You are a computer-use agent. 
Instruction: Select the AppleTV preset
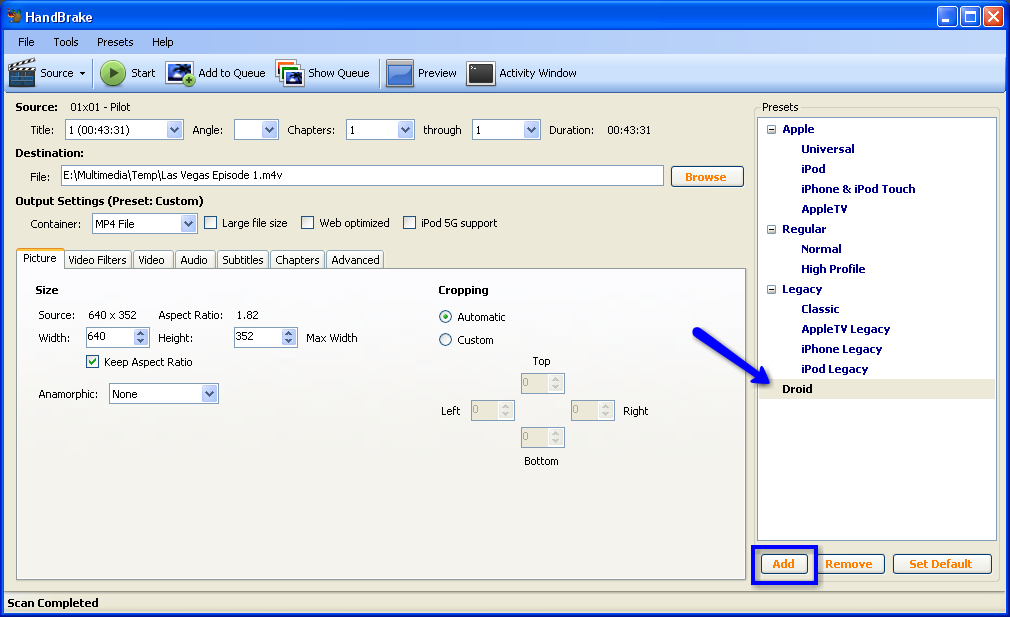click(x=824, y=209)
